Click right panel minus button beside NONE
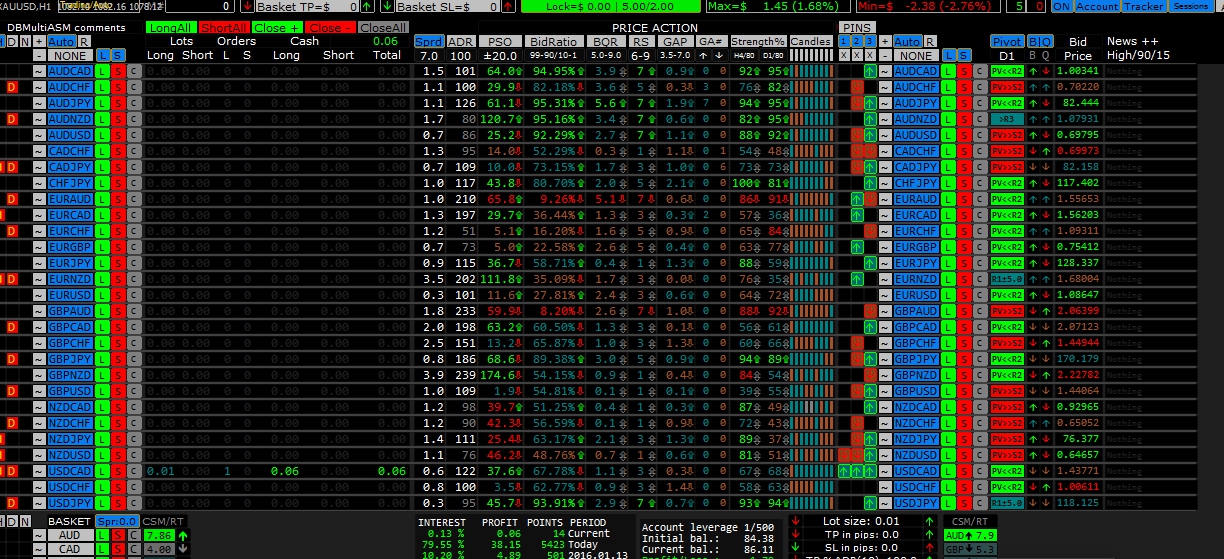The height and width of the screenshot is (559, 1224). coord(885,55)
